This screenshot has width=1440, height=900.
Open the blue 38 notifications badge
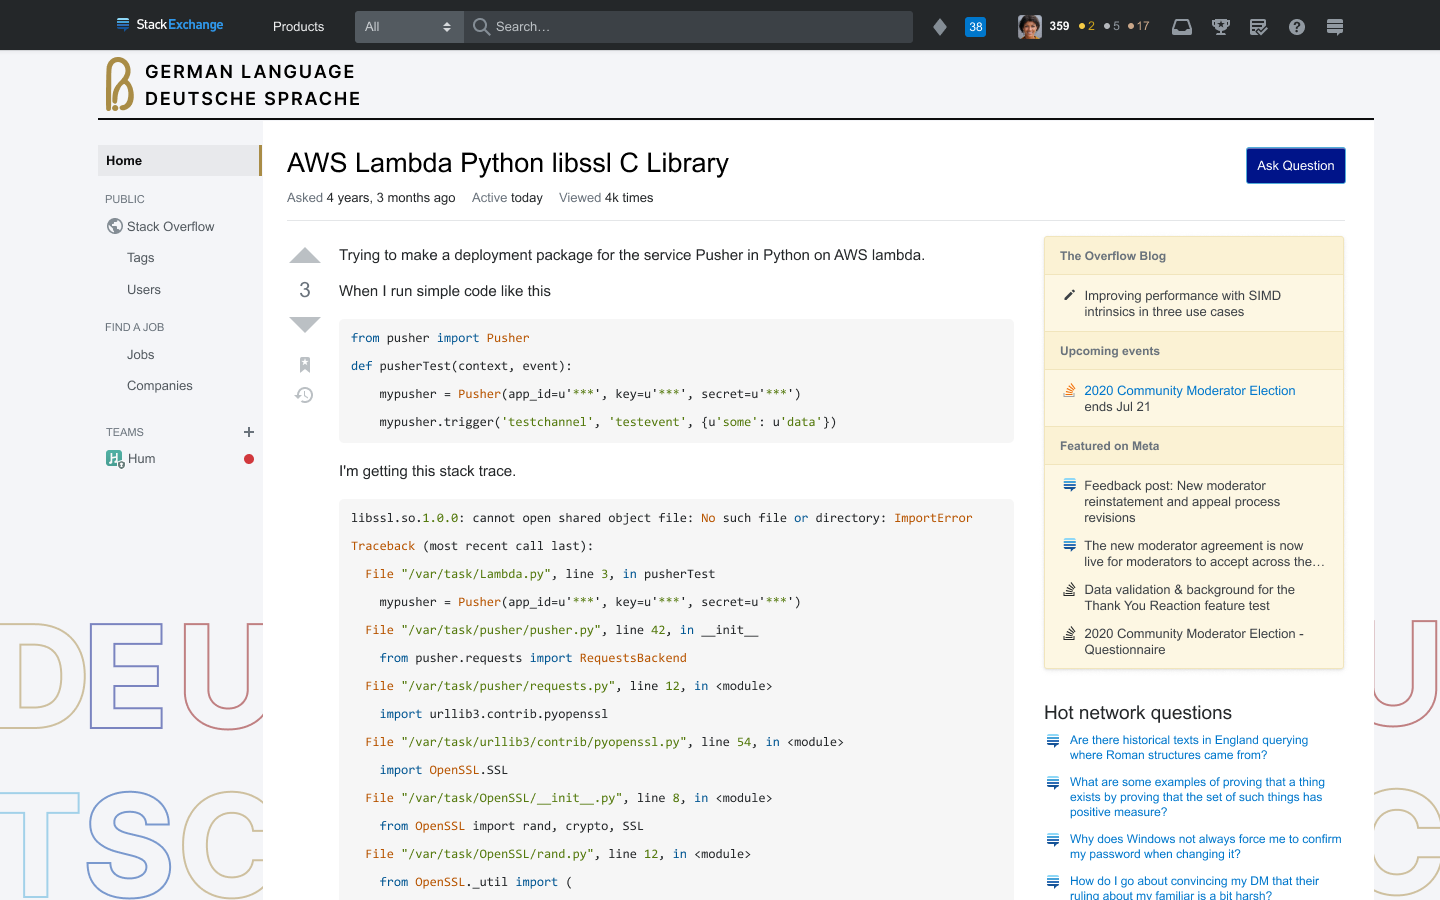click(x=976, y=27)
